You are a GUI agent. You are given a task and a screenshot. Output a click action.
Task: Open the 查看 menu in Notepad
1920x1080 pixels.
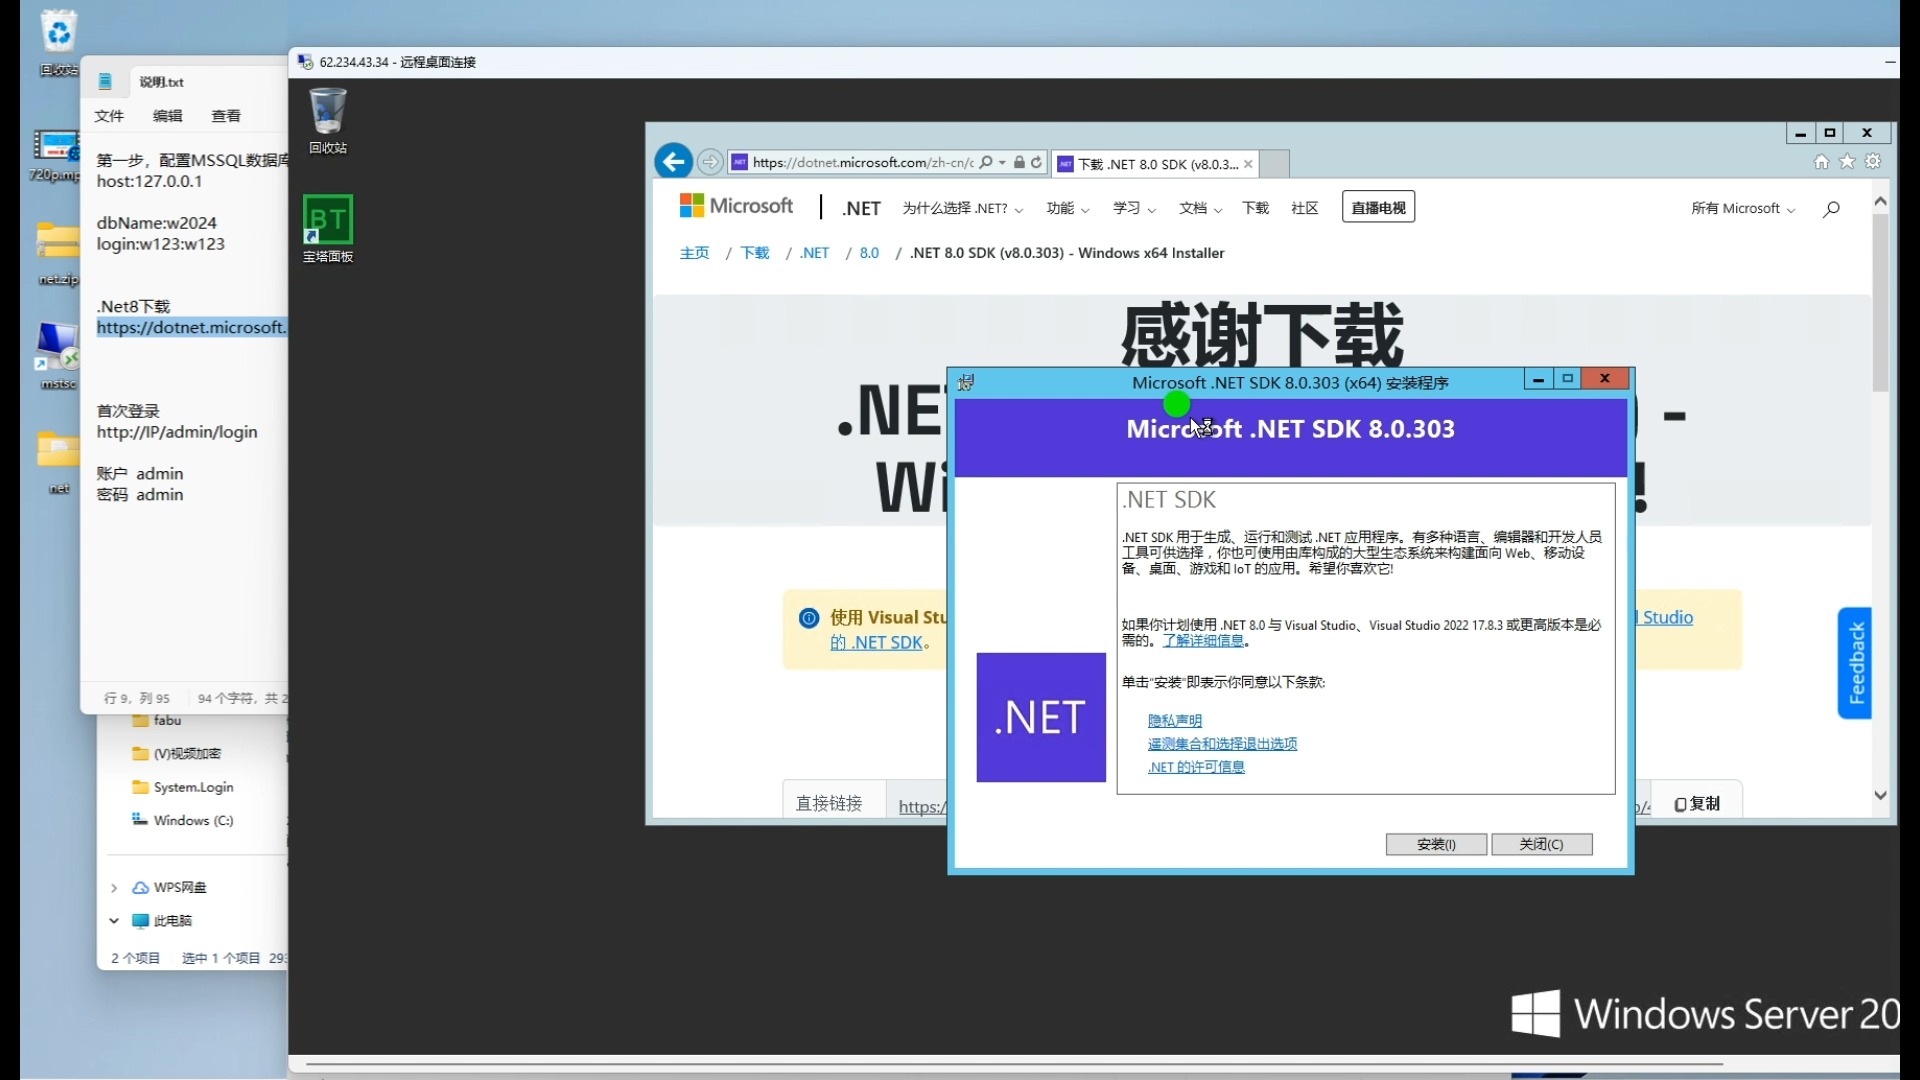click(x=226, y=116)
